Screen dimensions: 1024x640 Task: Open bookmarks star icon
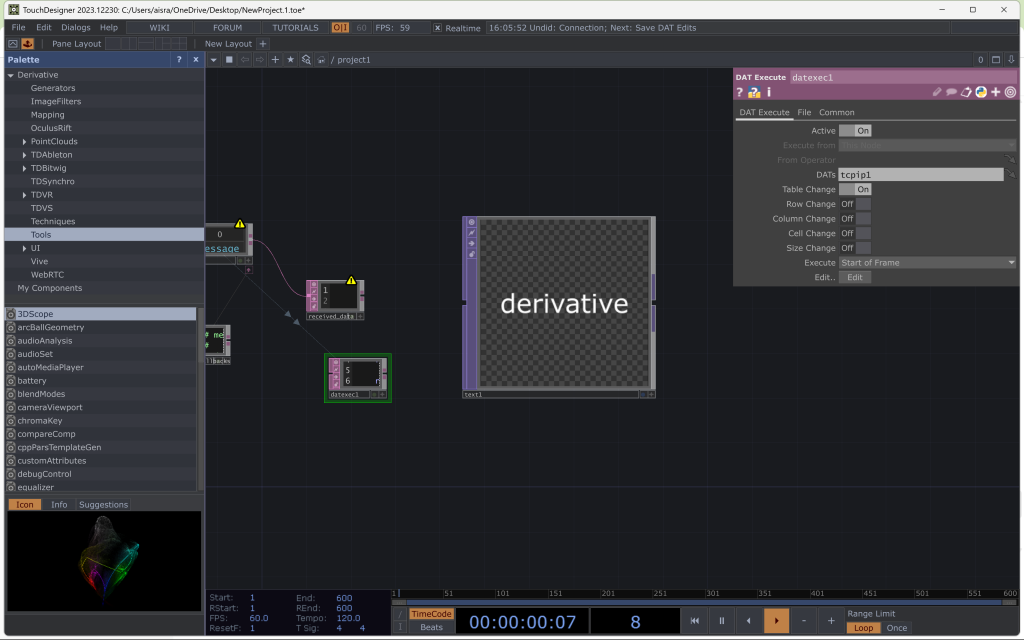coord(291,59)
